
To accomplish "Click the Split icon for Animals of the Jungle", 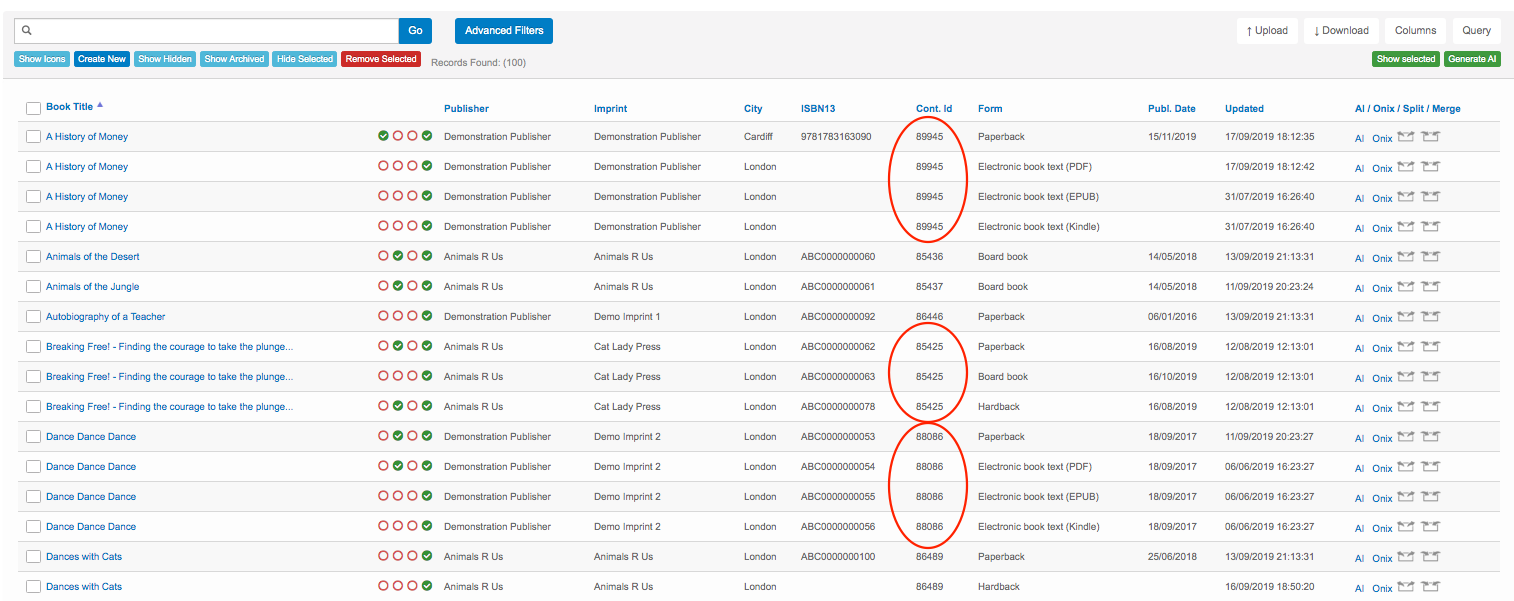I will 1405,287.
